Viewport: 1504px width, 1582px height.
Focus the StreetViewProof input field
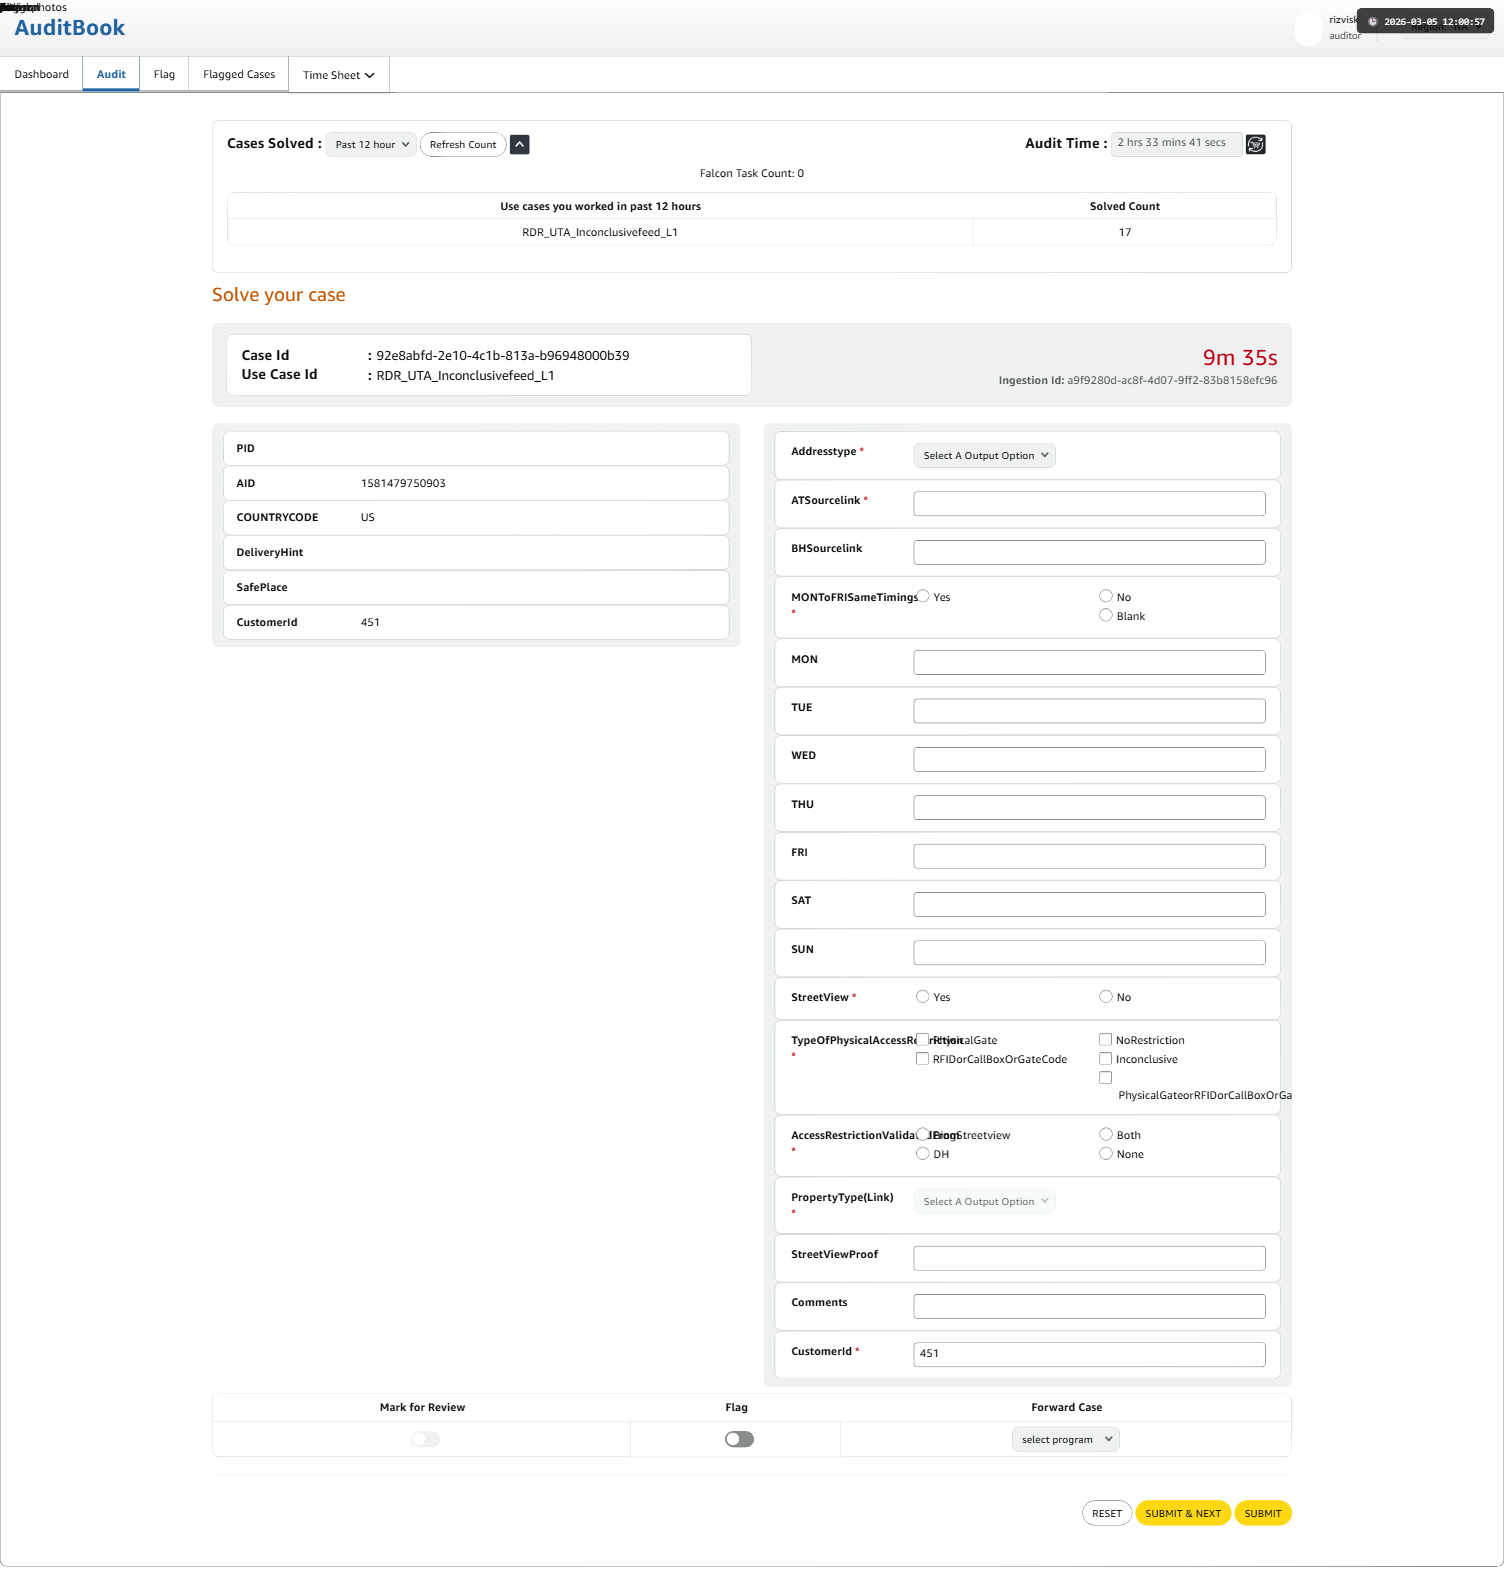1089,1258
